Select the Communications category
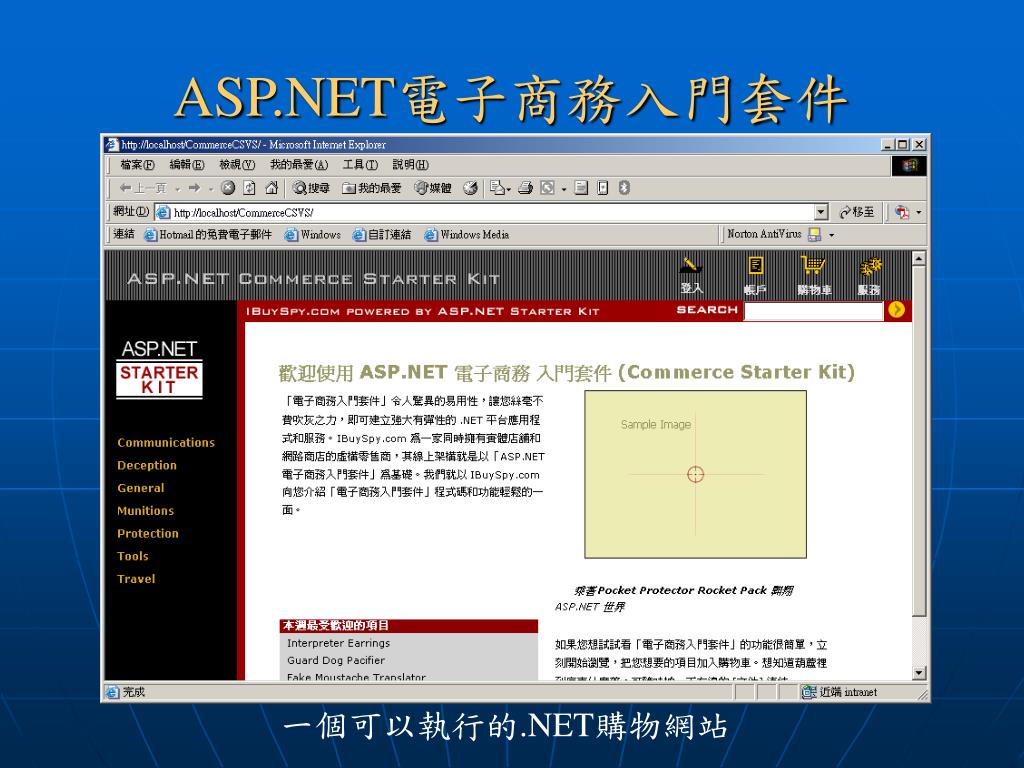The image size is (1024, 768). [x=166, y=442]
